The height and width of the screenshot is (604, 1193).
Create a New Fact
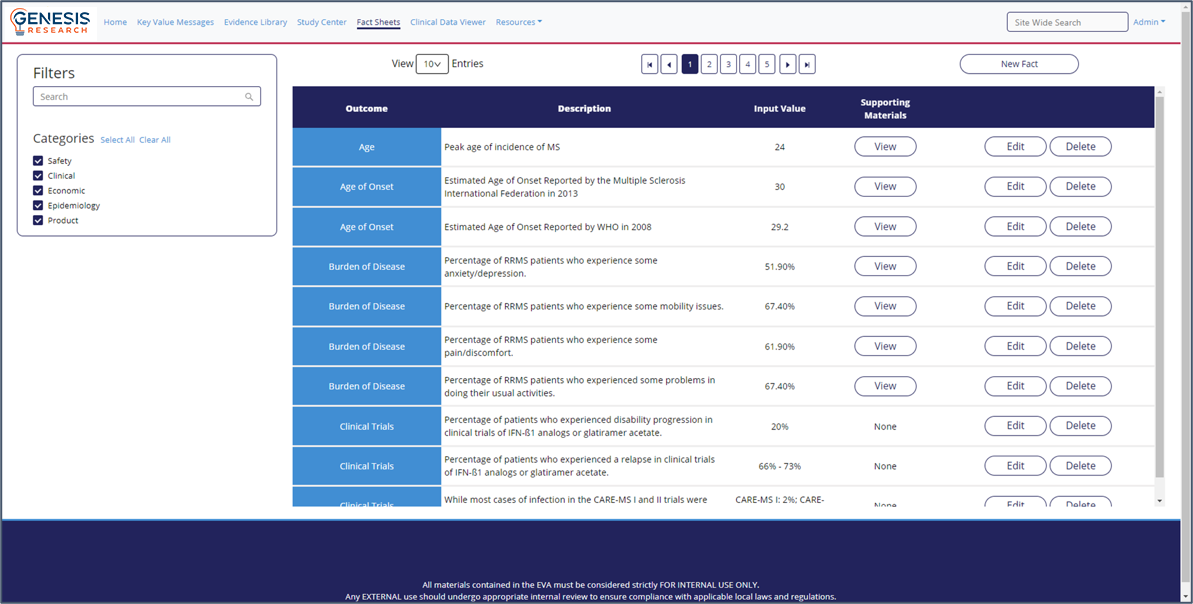[x=1019, y=64]
